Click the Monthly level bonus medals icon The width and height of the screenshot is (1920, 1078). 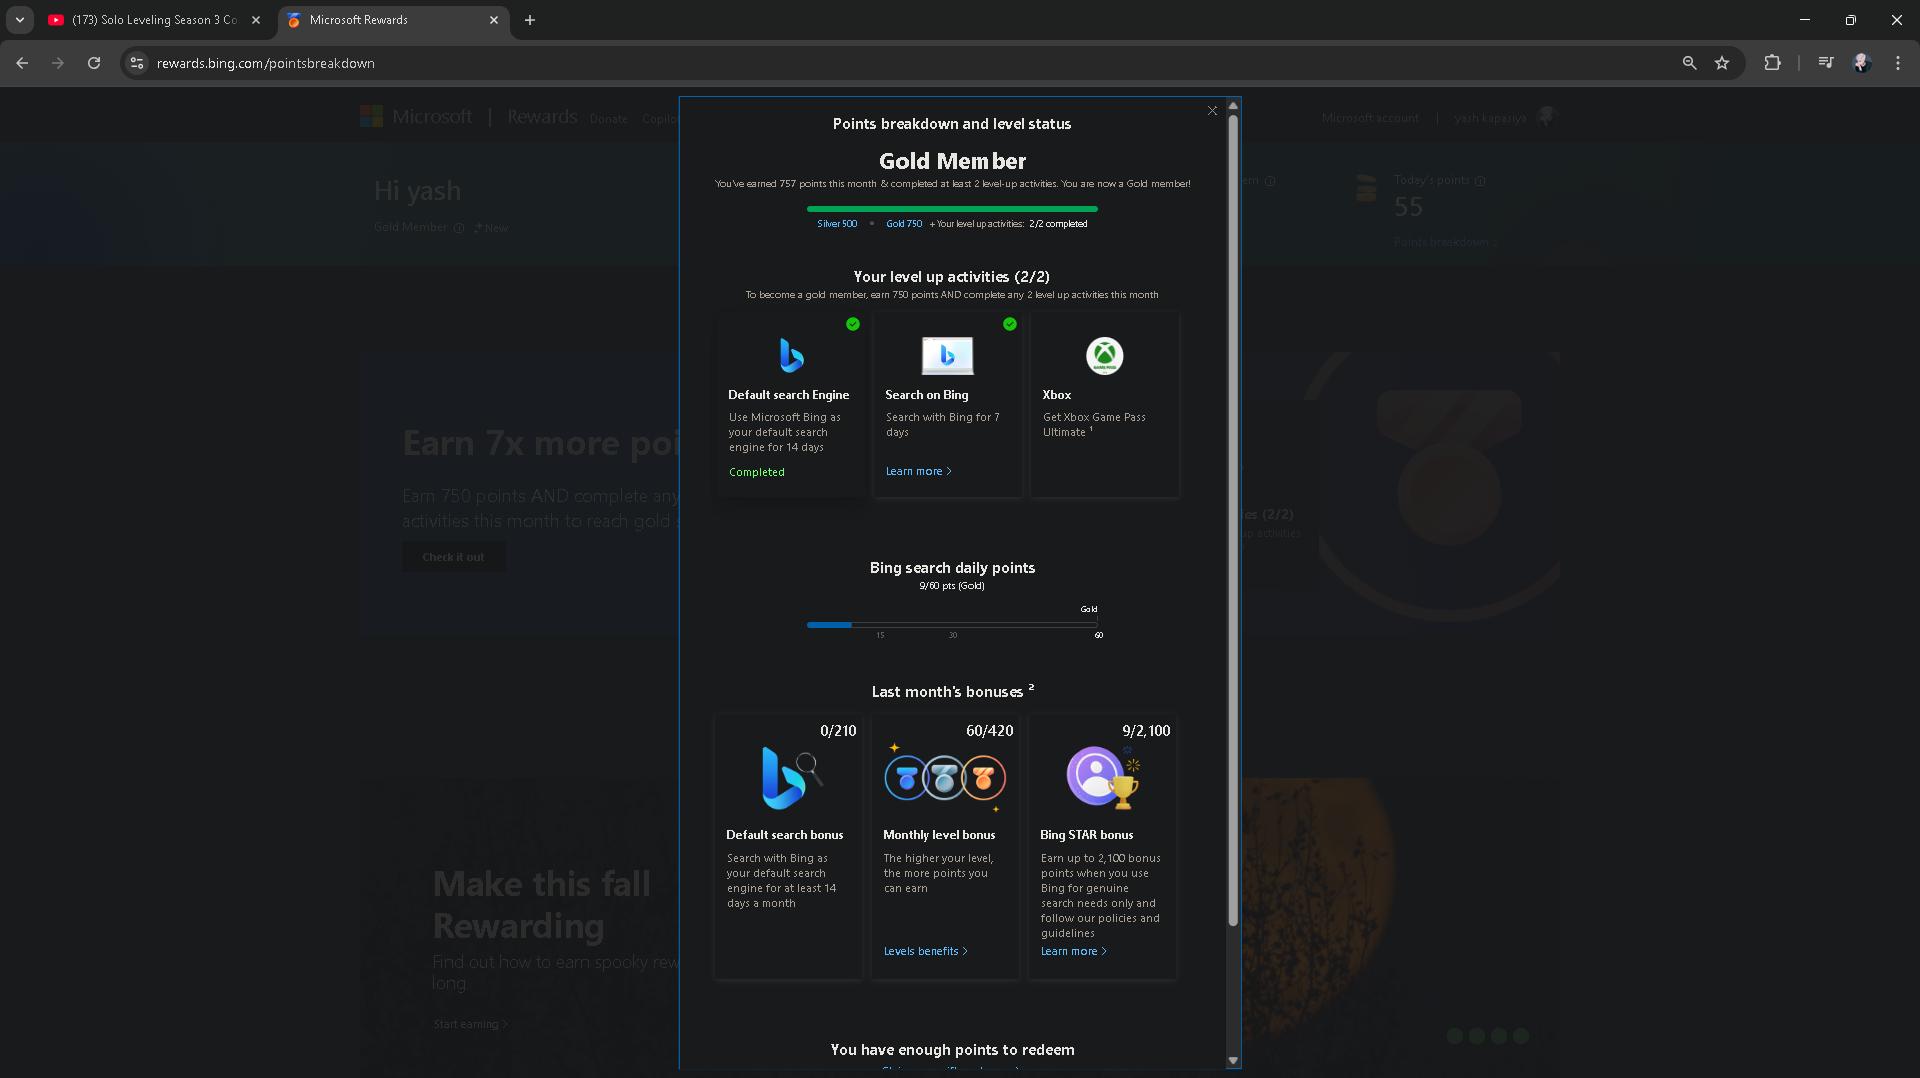coord(944,779)
